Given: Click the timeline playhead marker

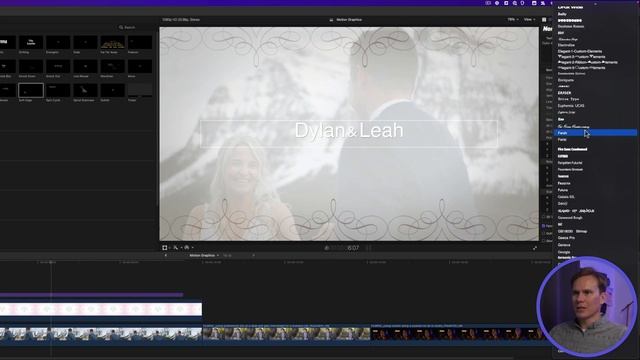Looking at the screenshot, I should pyautogui.click(x=51, y=262).
